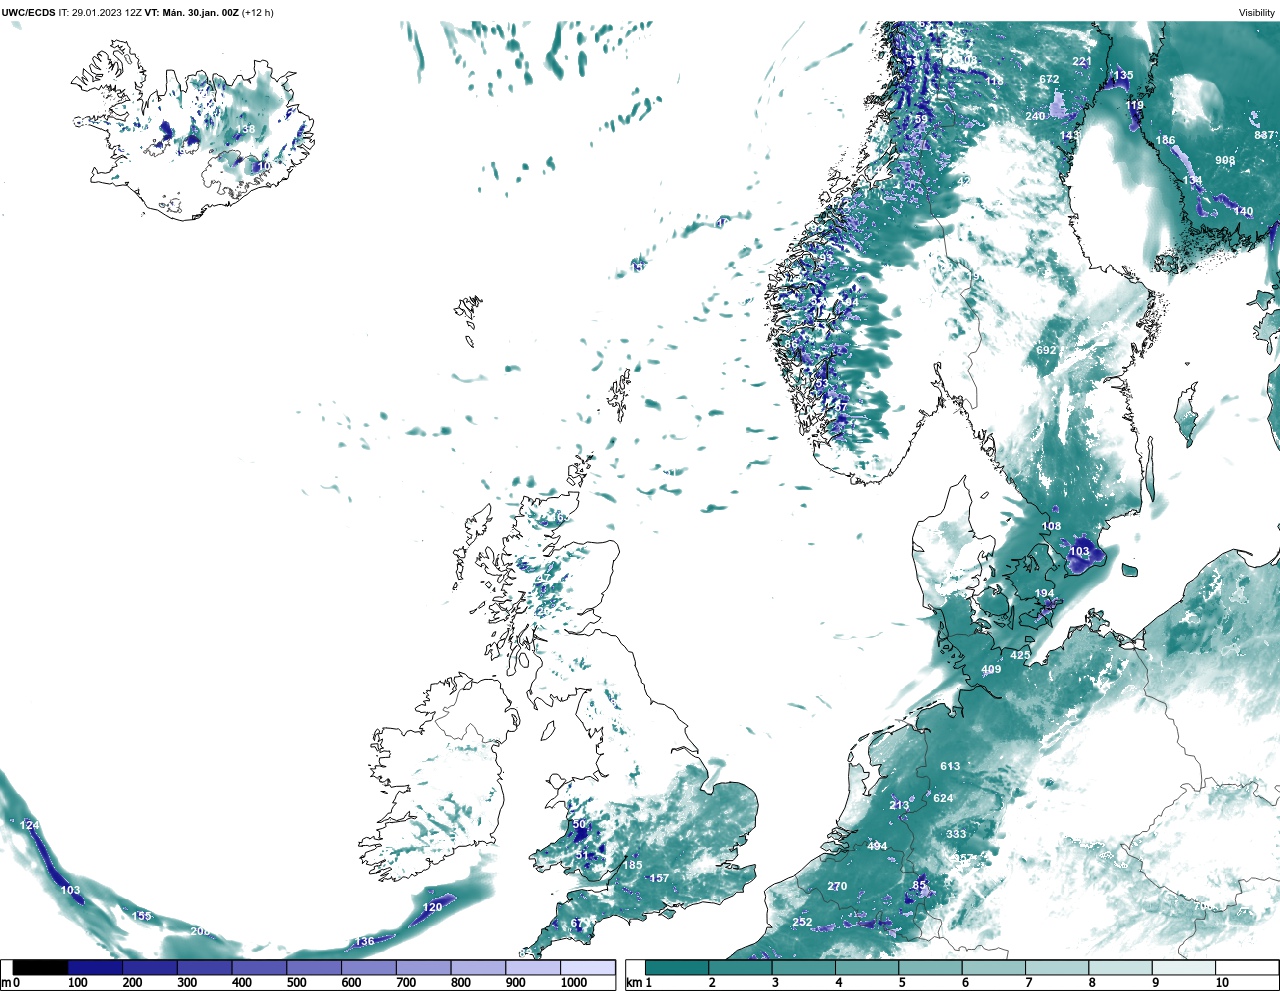Click the '157' value over southern England
1280x991 pixels.
tap(659, 879)
